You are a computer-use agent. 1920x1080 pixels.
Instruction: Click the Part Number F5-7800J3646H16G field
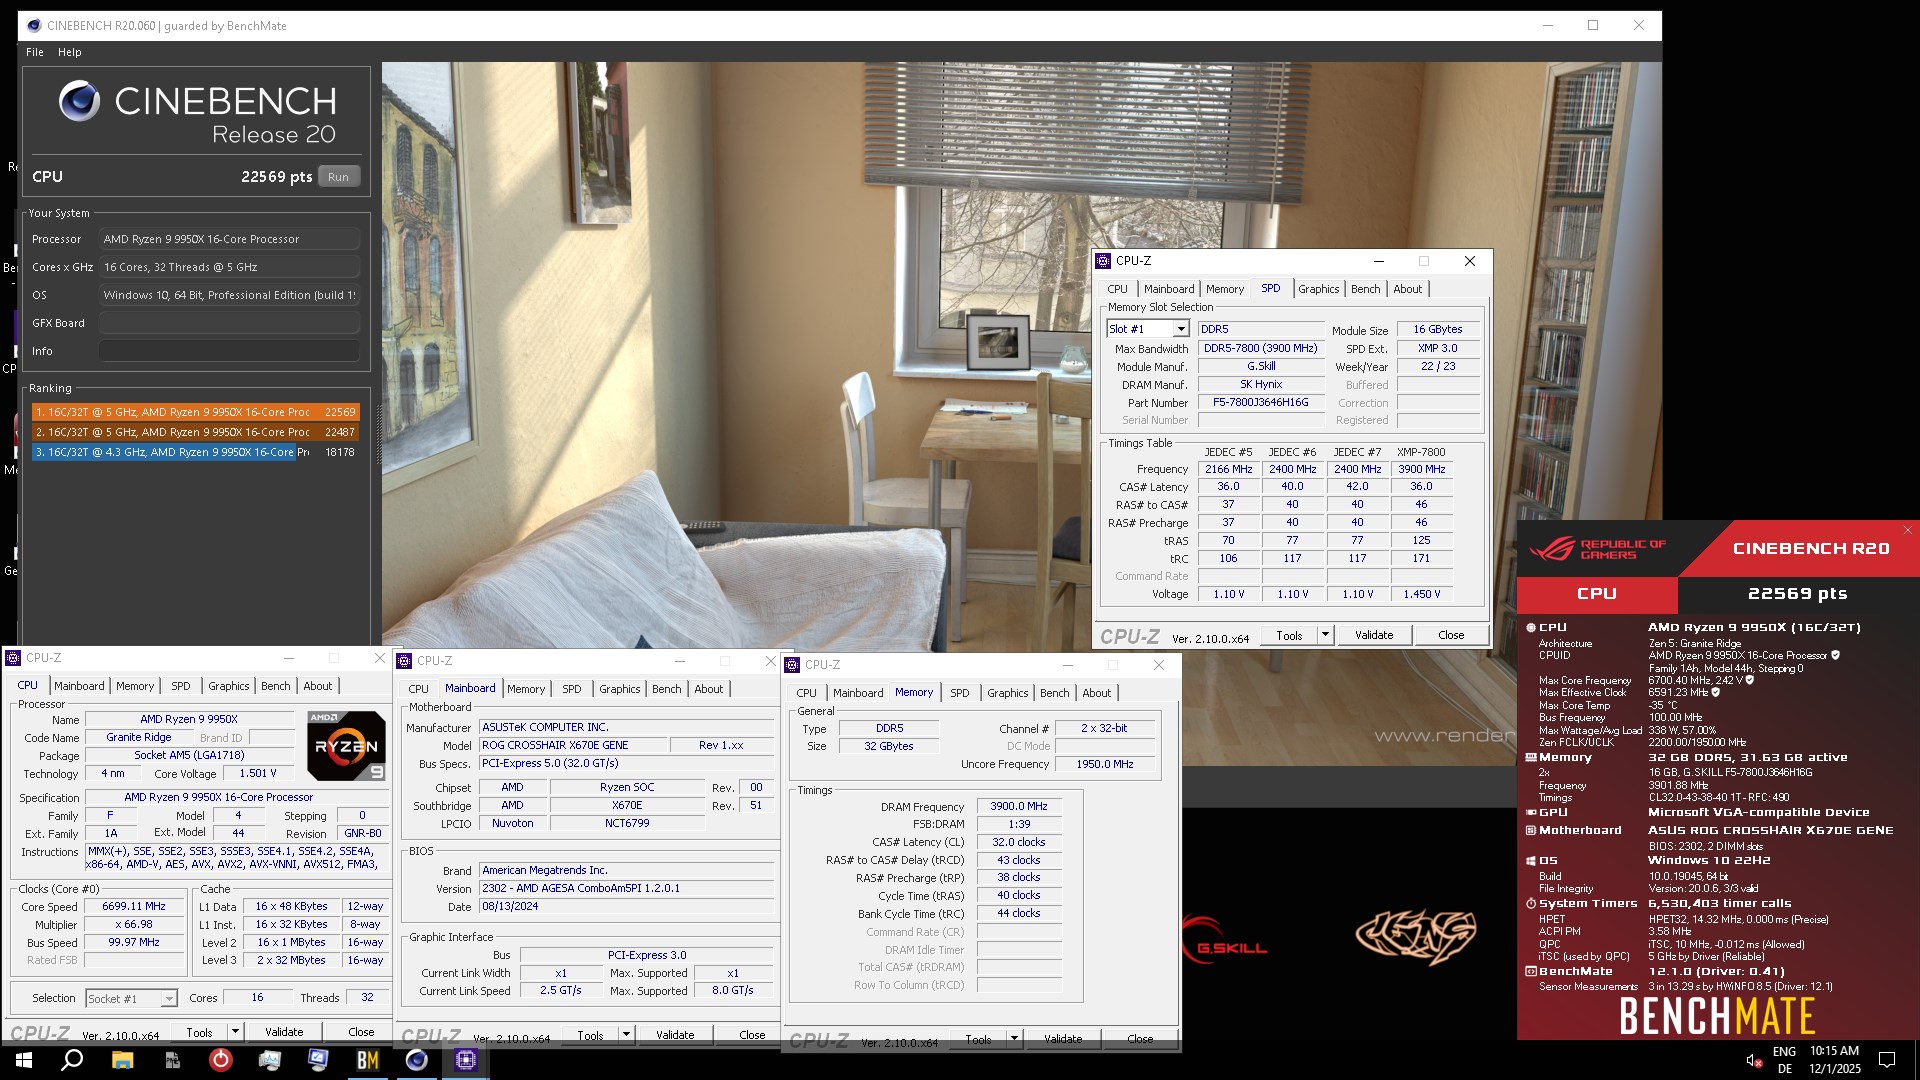(1260, 402)
